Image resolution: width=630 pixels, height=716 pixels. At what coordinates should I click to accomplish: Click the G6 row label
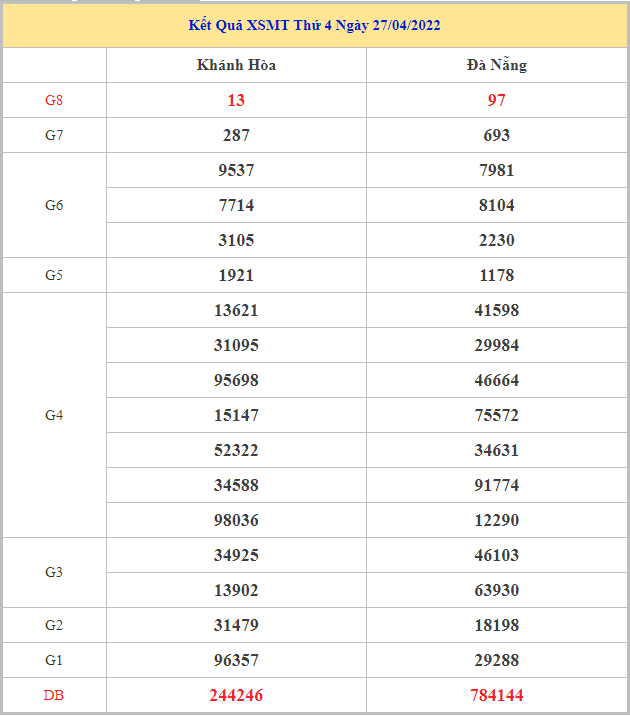click(x=54, y=205)
